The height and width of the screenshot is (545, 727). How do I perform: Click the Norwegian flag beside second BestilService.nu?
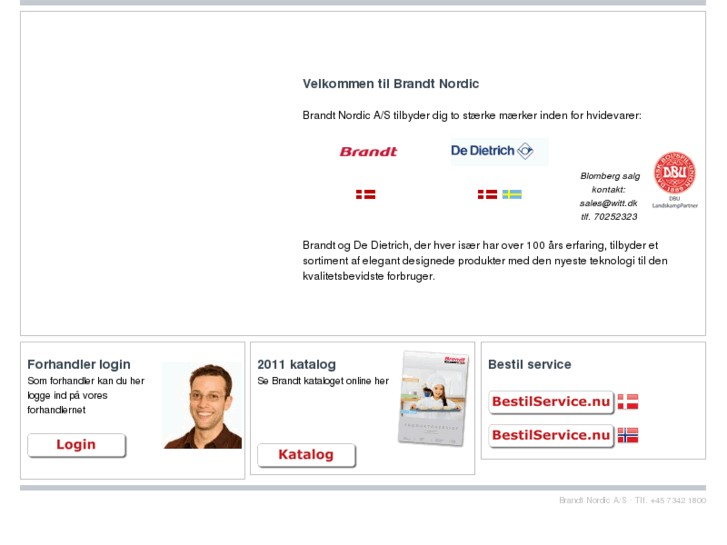pos(628,435)
